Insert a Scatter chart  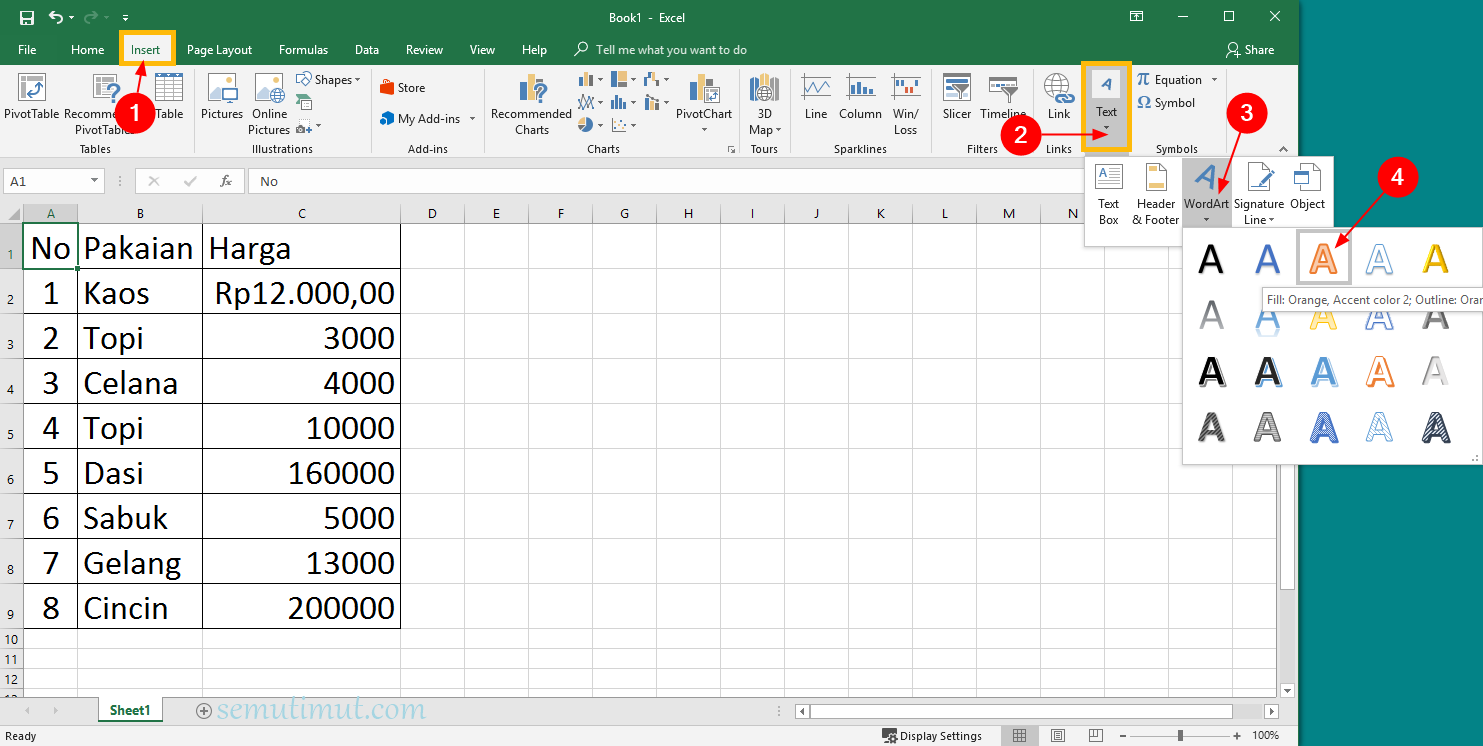620,125
